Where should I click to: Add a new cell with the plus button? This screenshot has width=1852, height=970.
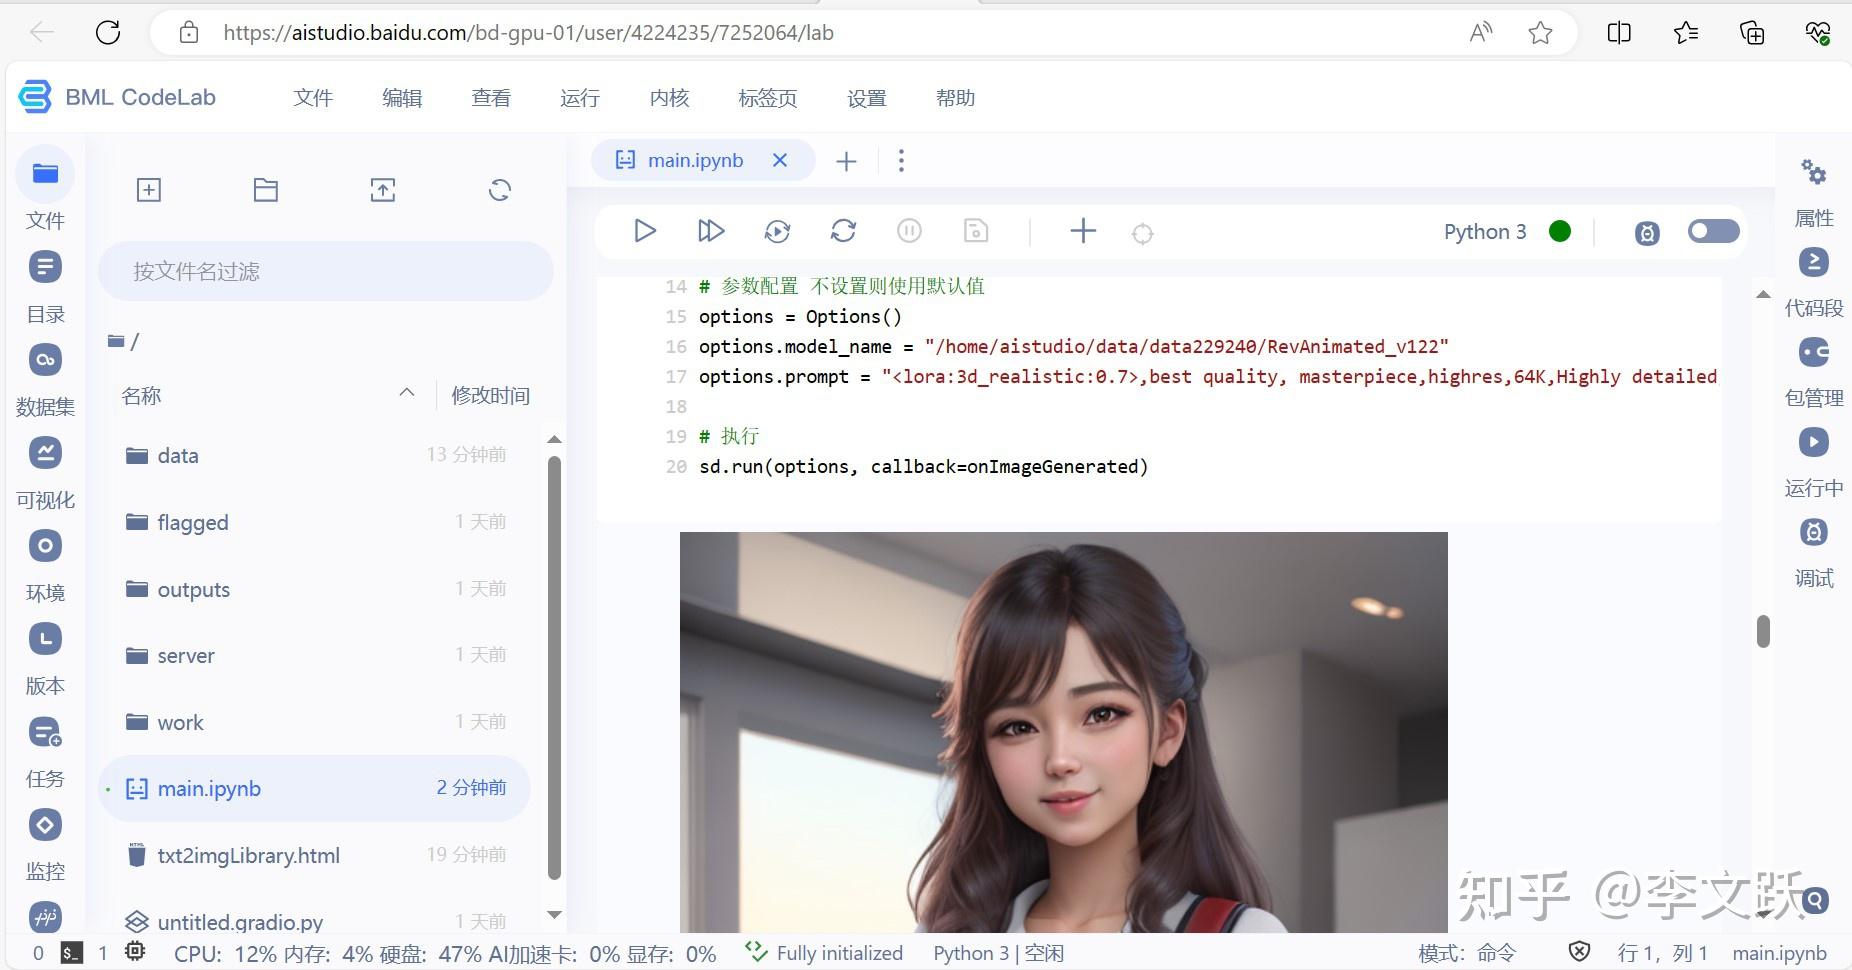tap(1082, 231)
